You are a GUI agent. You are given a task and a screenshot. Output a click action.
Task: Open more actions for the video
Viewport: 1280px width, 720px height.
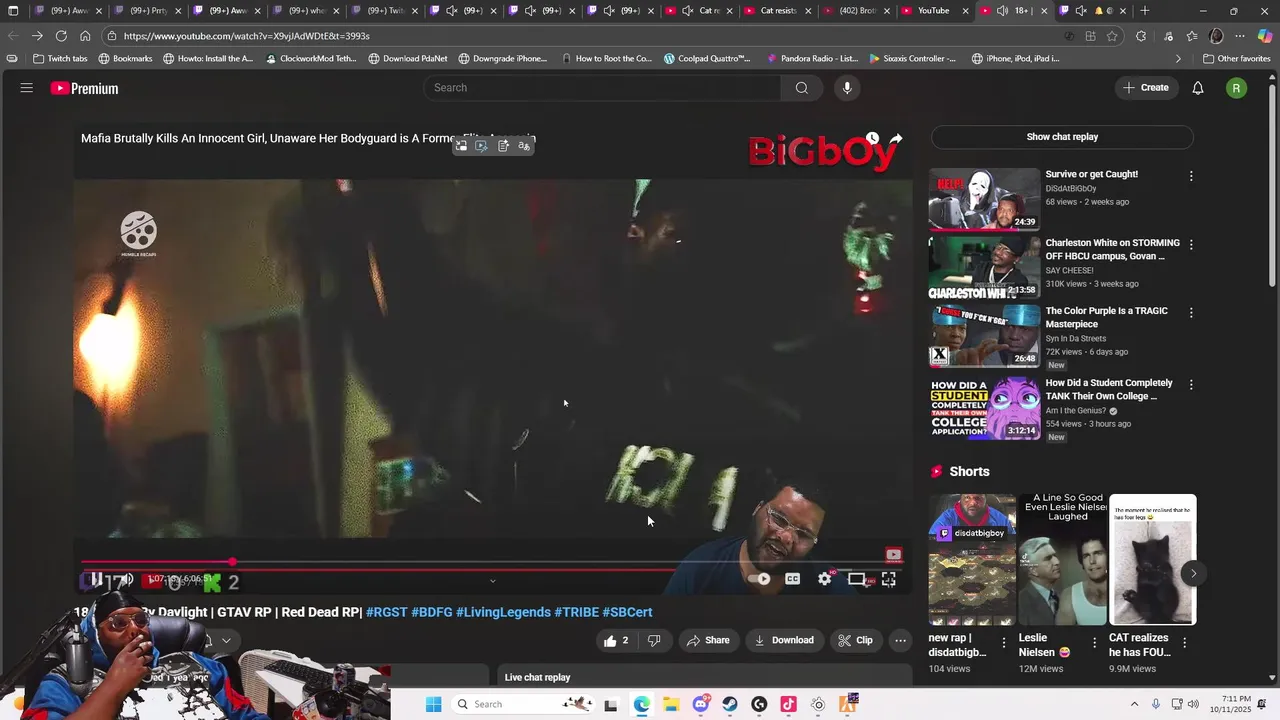tap(900, 640)
